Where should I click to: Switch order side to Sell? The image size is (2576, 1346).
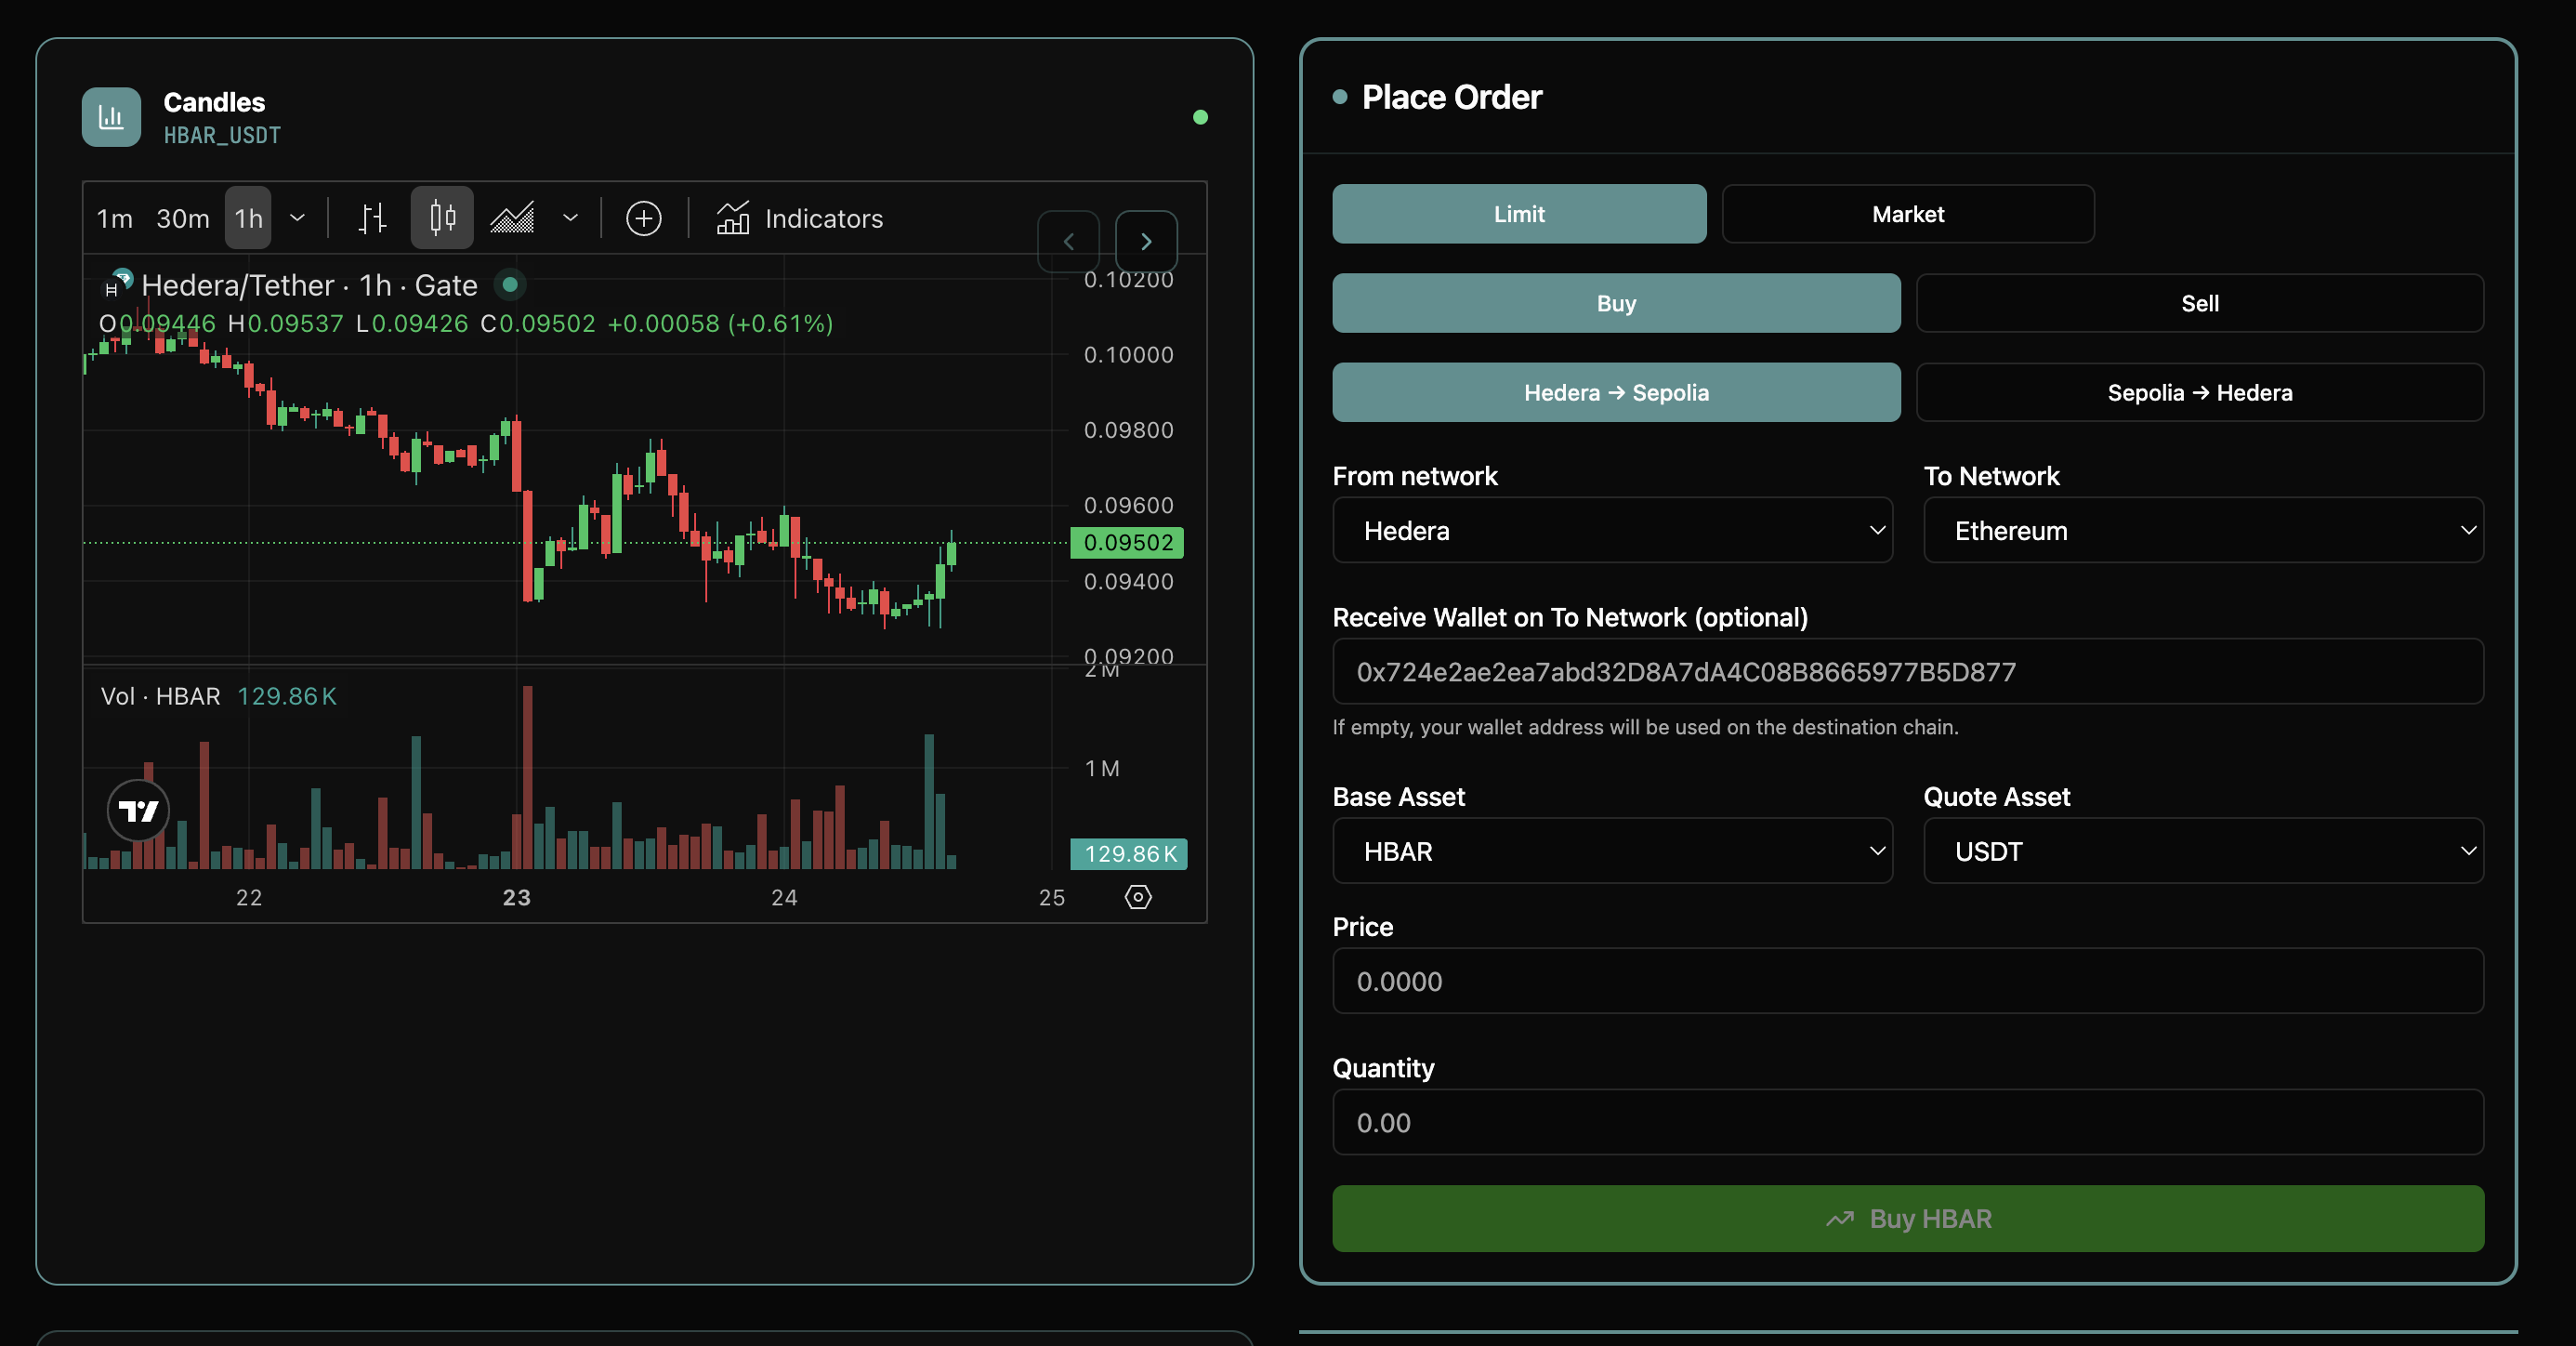click(2199, 303)
